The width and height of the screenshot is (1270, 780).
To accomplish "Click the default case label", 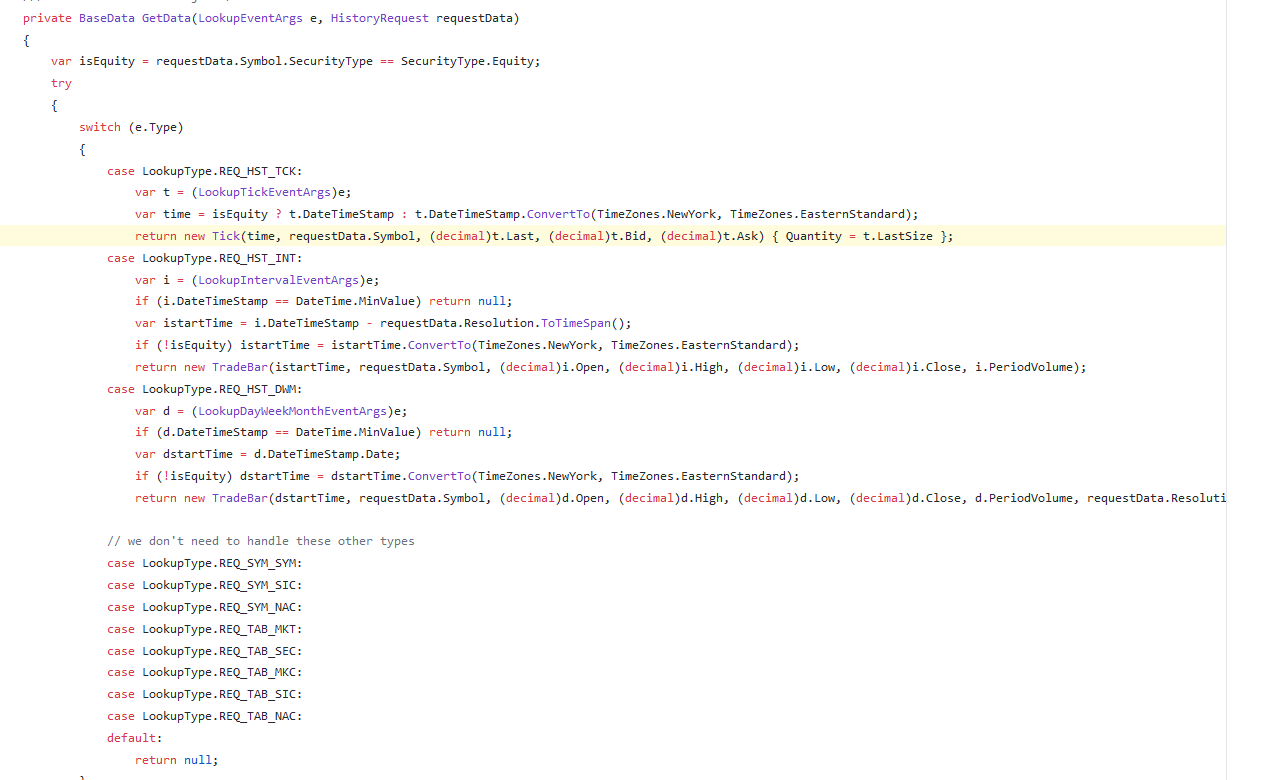I will coord(128,737).
